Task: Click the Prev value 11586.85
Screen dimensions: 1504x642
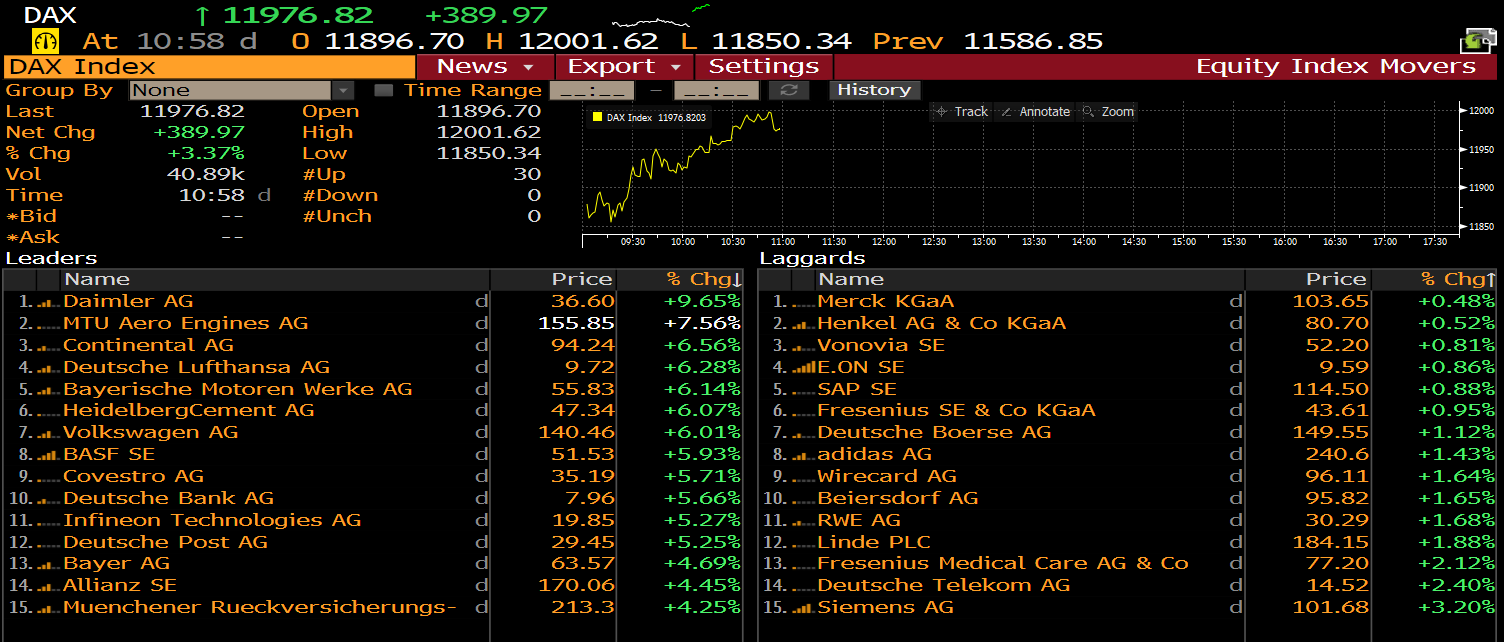Action: pos(1033,42)
